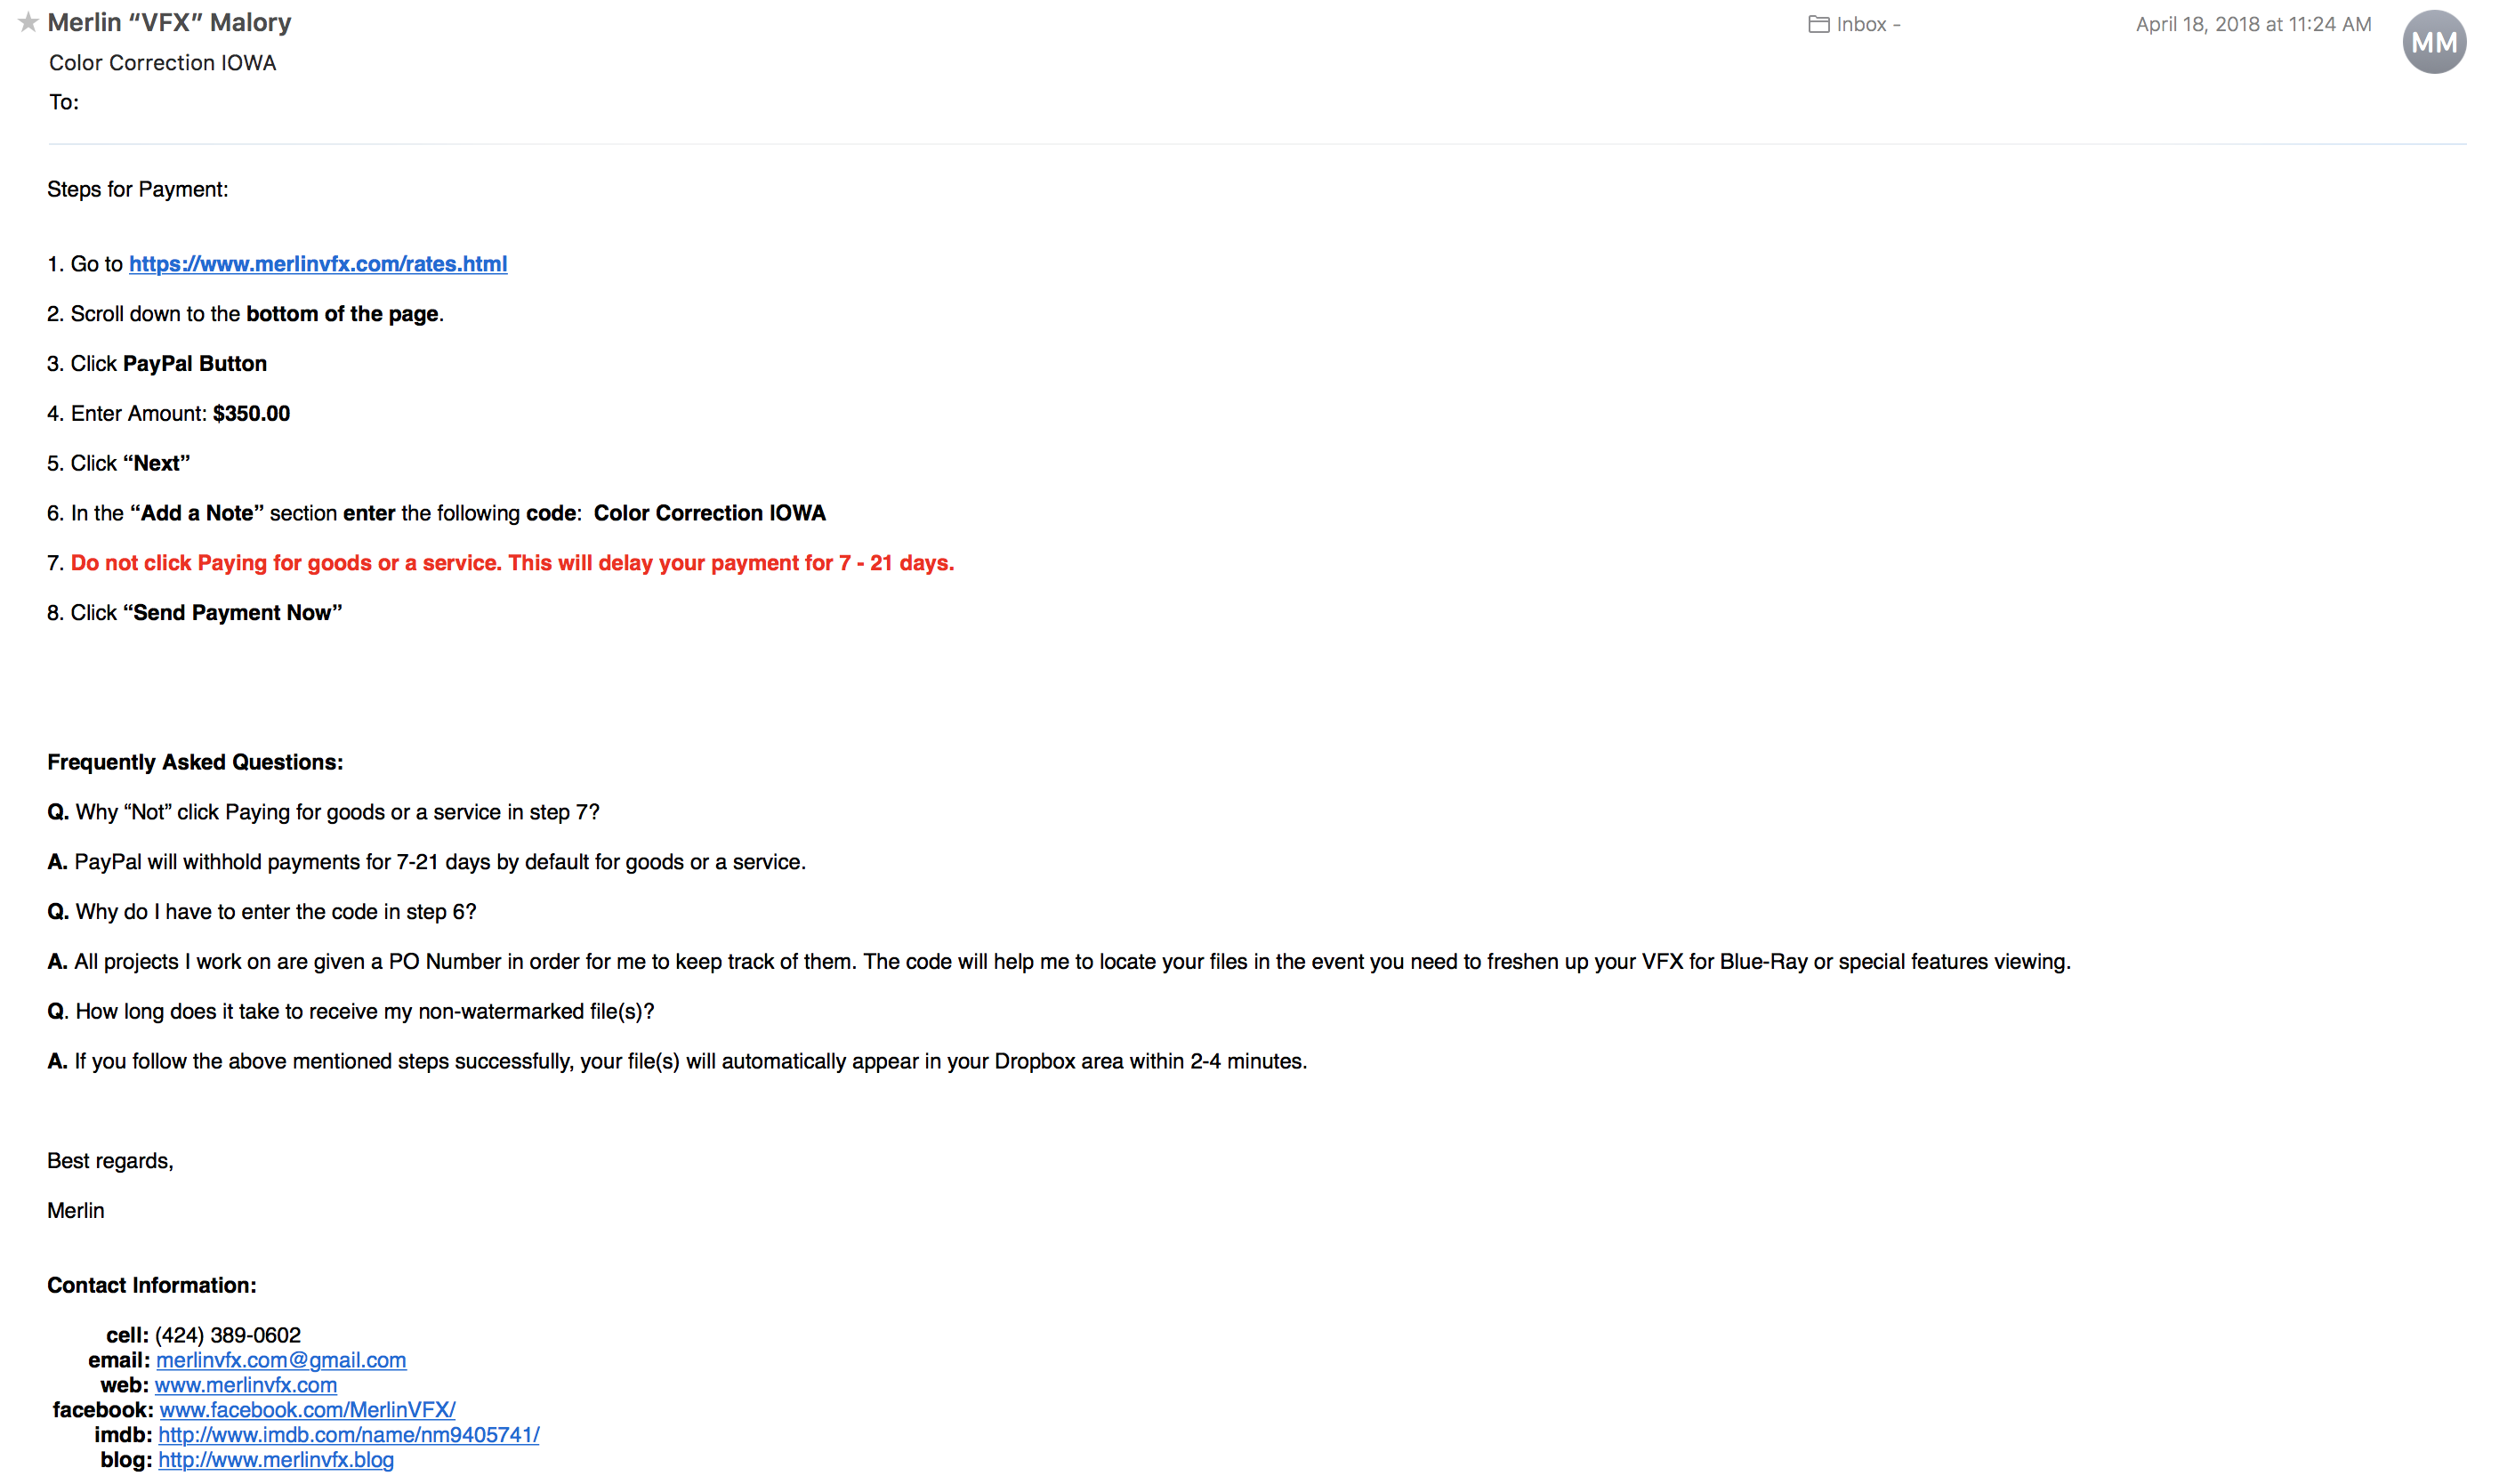Click the Frequently Asked Questions heading
2499x1484 pixels.
[195, 762]
